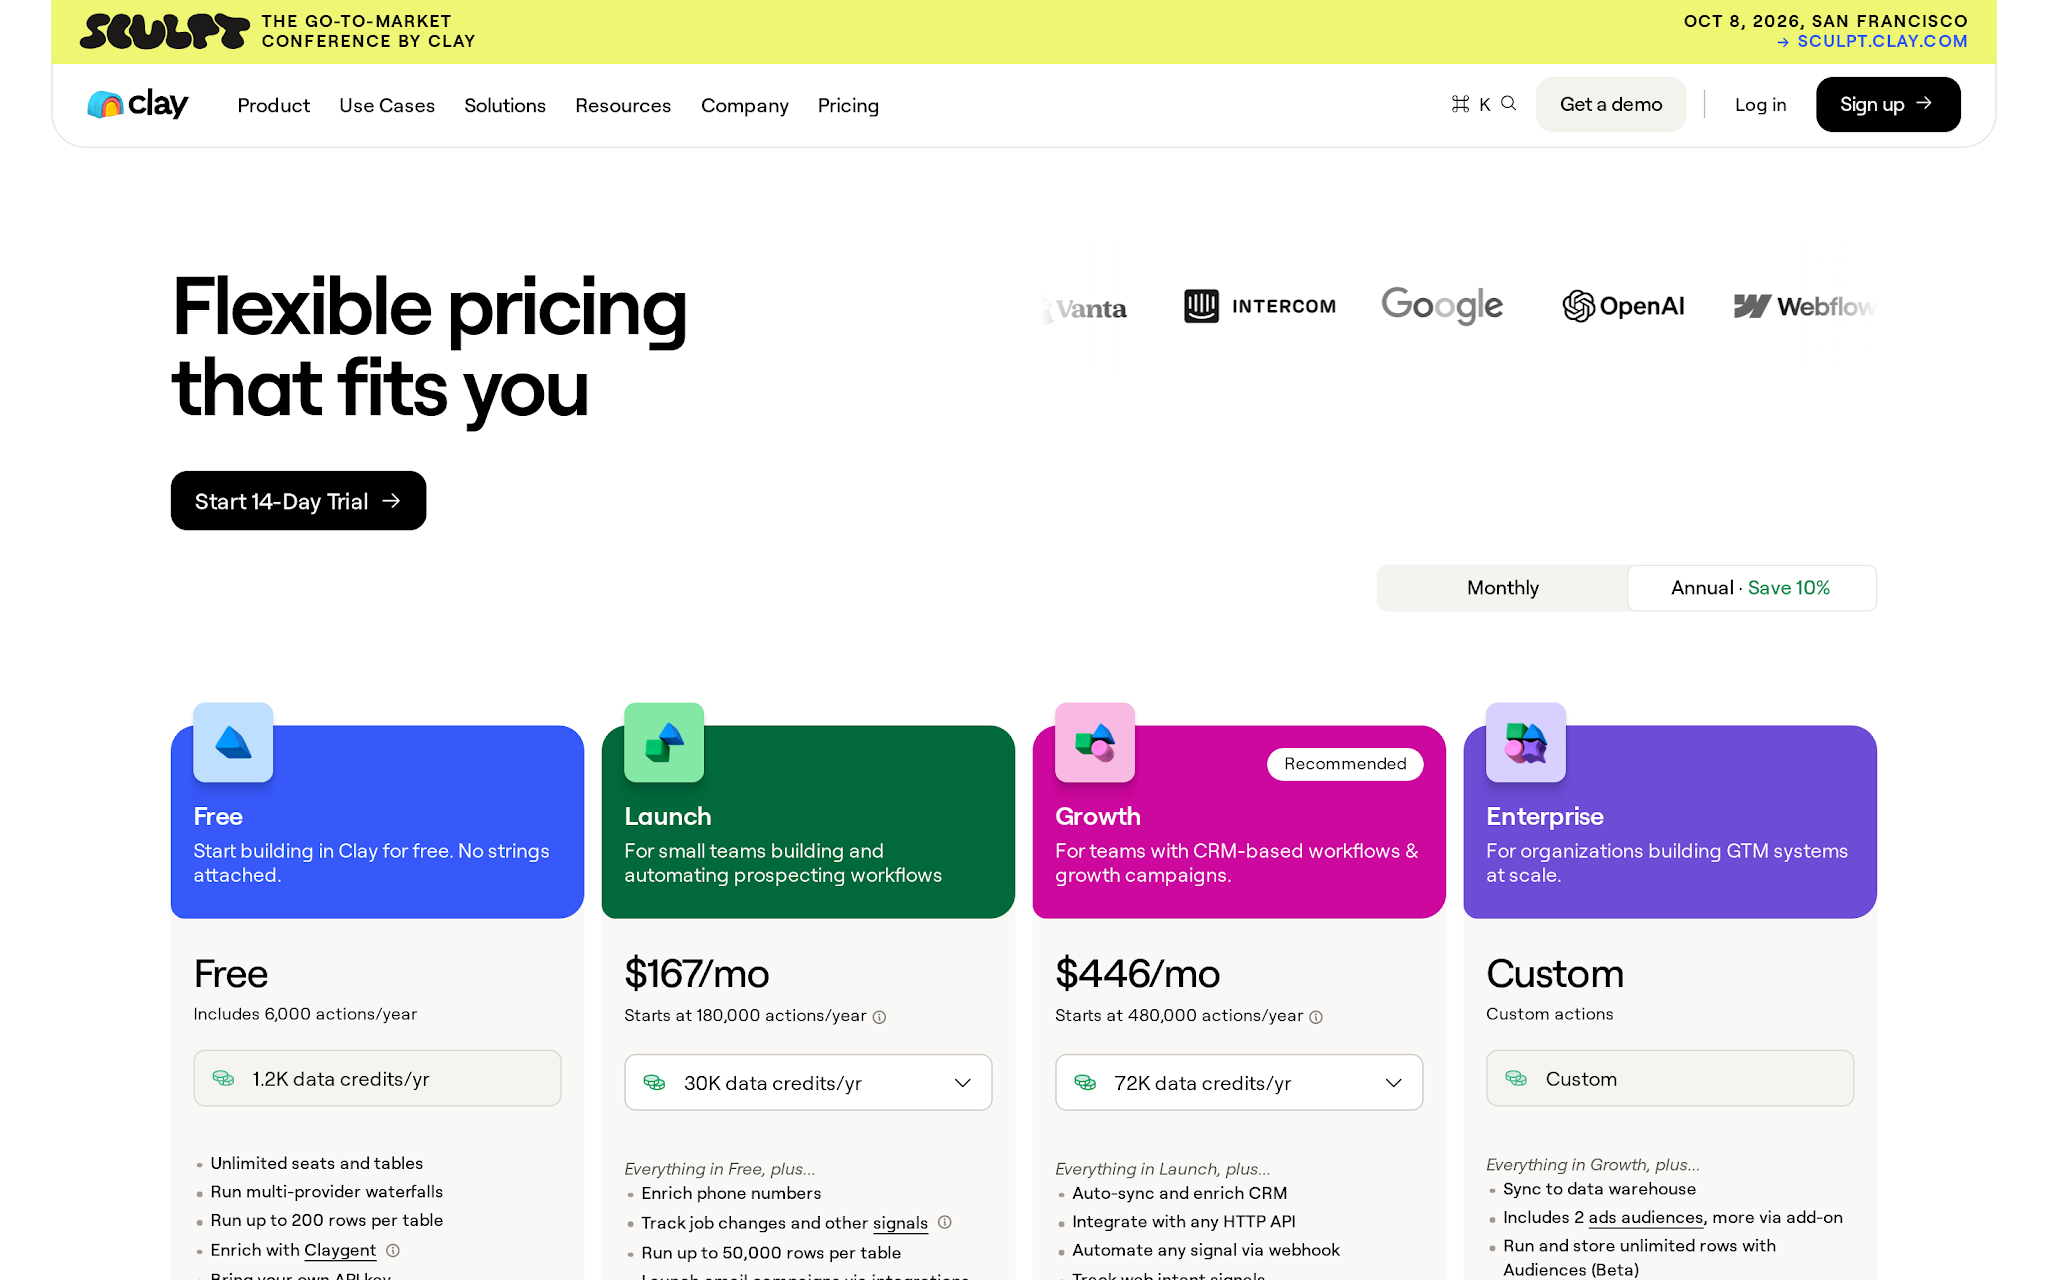Click the $446/mo price text
The width and height of the screenshot is (2048, 1280).
[1138, 974]
